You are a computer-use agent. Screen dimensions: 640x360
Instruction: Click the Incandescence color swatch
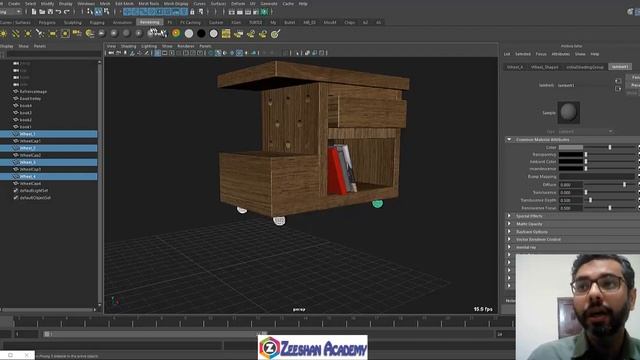[x=571, y=169]
